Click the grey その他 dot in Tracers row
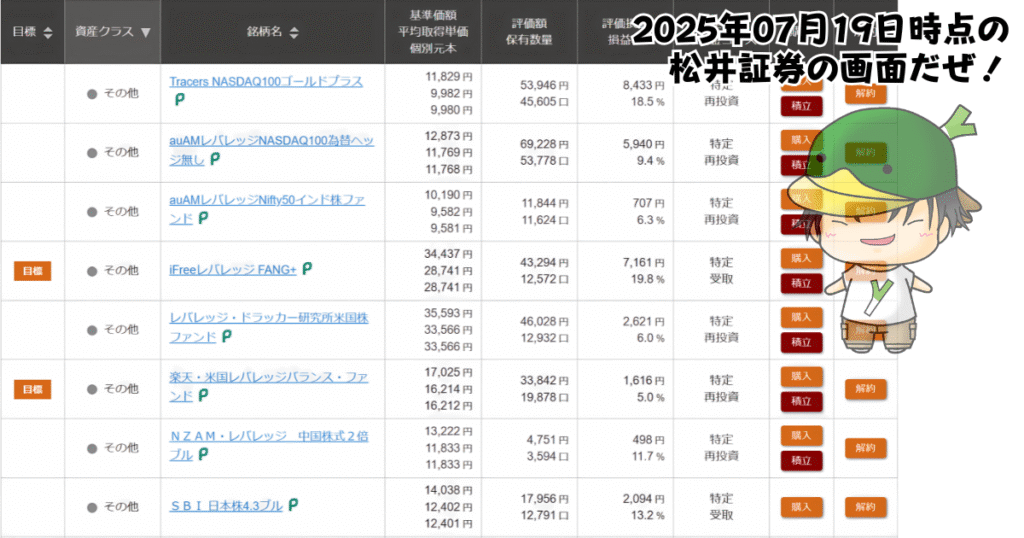 pyautogui.click(x=92, y=94)
